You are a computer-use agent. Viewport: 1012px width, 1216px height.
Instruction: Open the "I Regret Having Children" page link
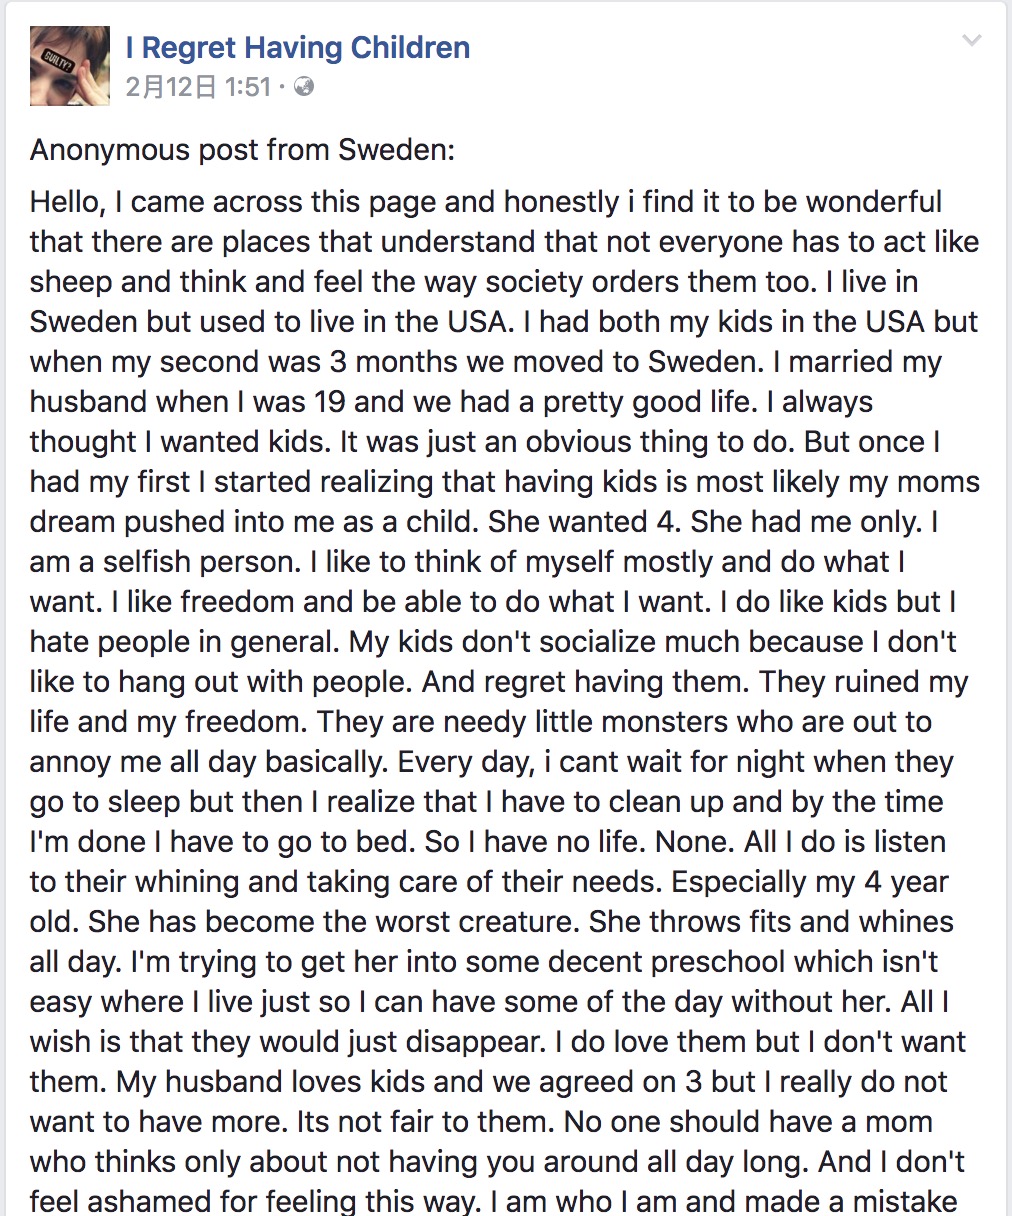298,47
